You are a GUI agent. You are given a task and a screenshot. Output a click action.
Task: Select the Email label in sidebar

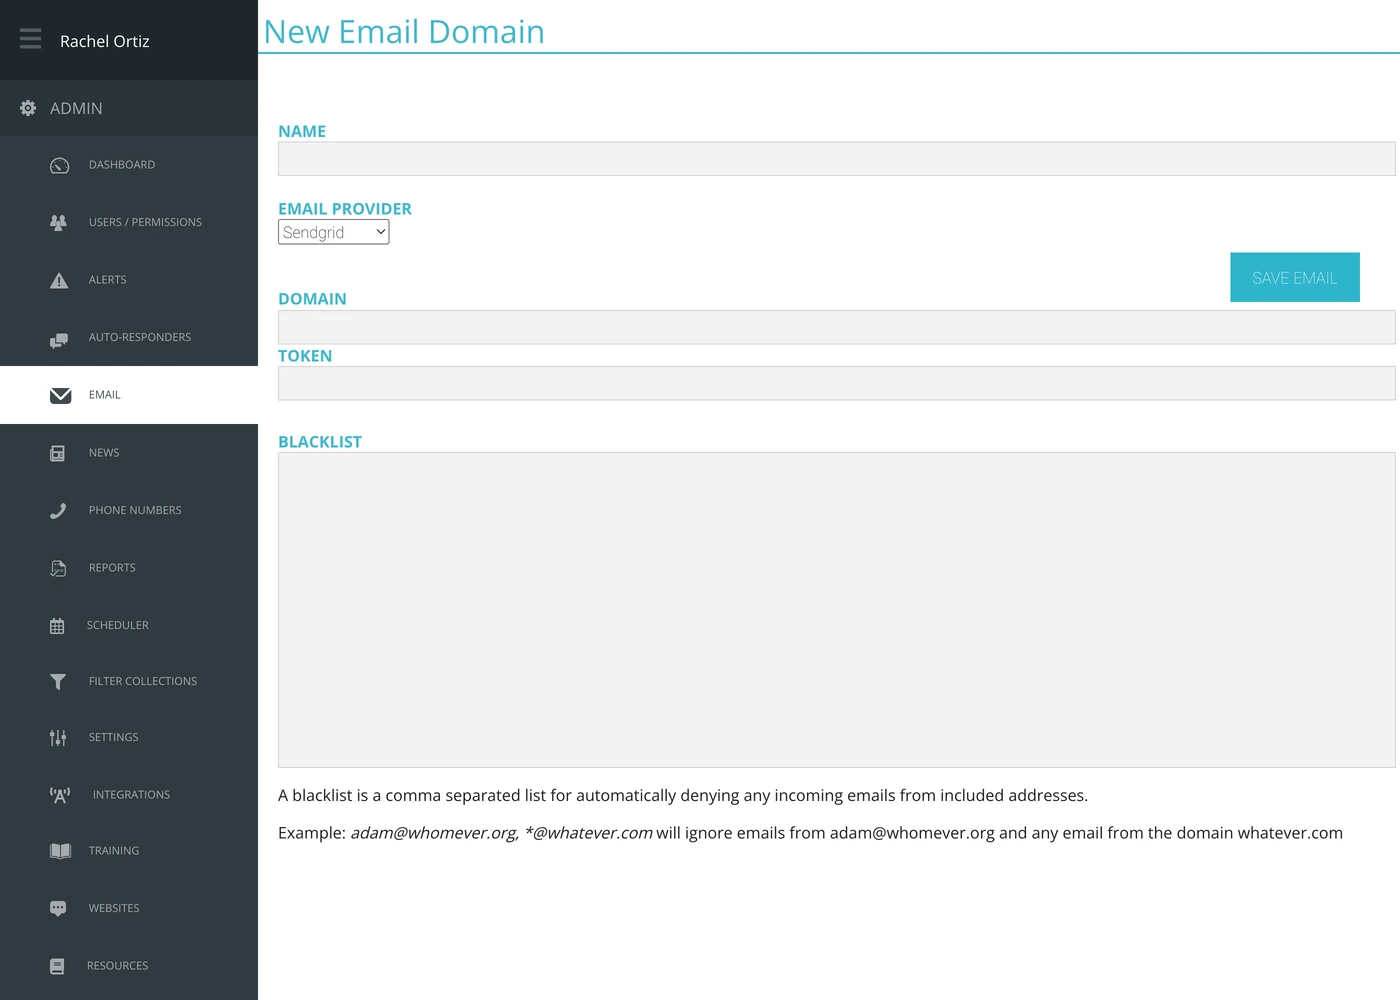pos(104,395)
